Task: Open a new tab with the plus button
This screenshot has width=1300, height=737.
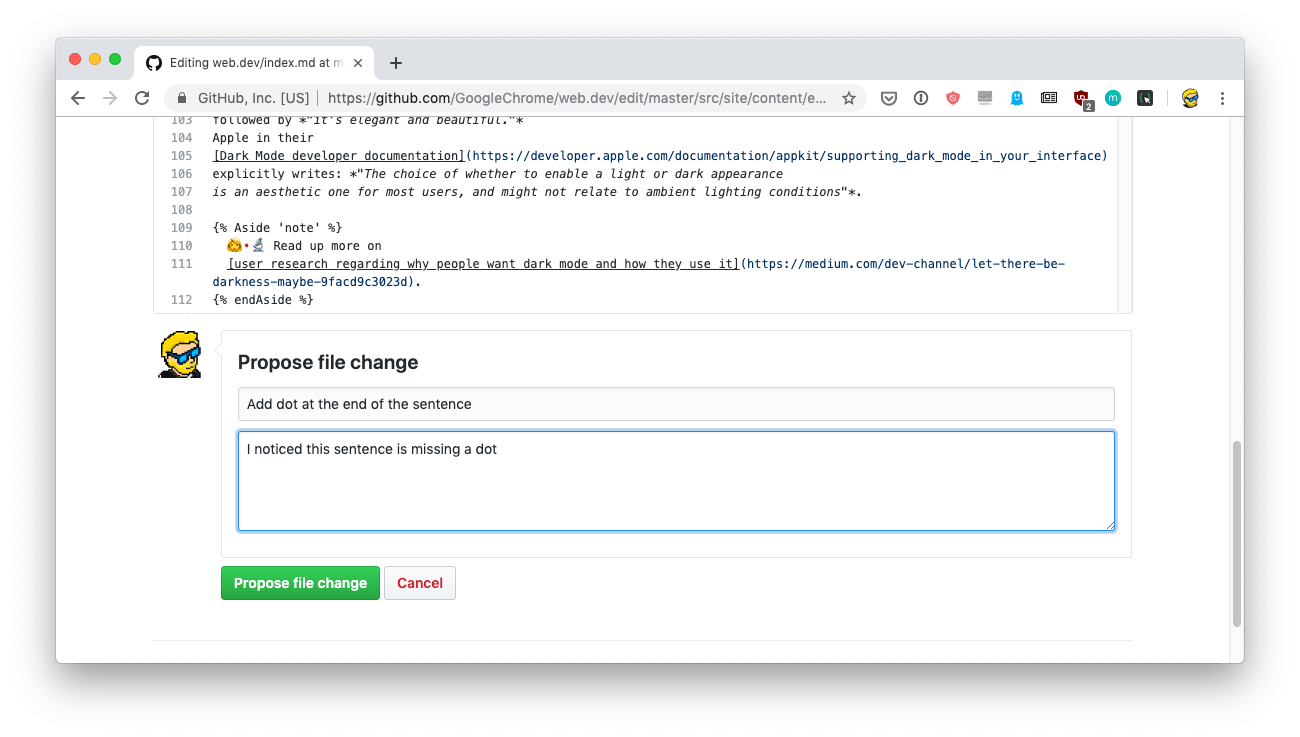Action: pyautogui.click(x=395, y=61)
